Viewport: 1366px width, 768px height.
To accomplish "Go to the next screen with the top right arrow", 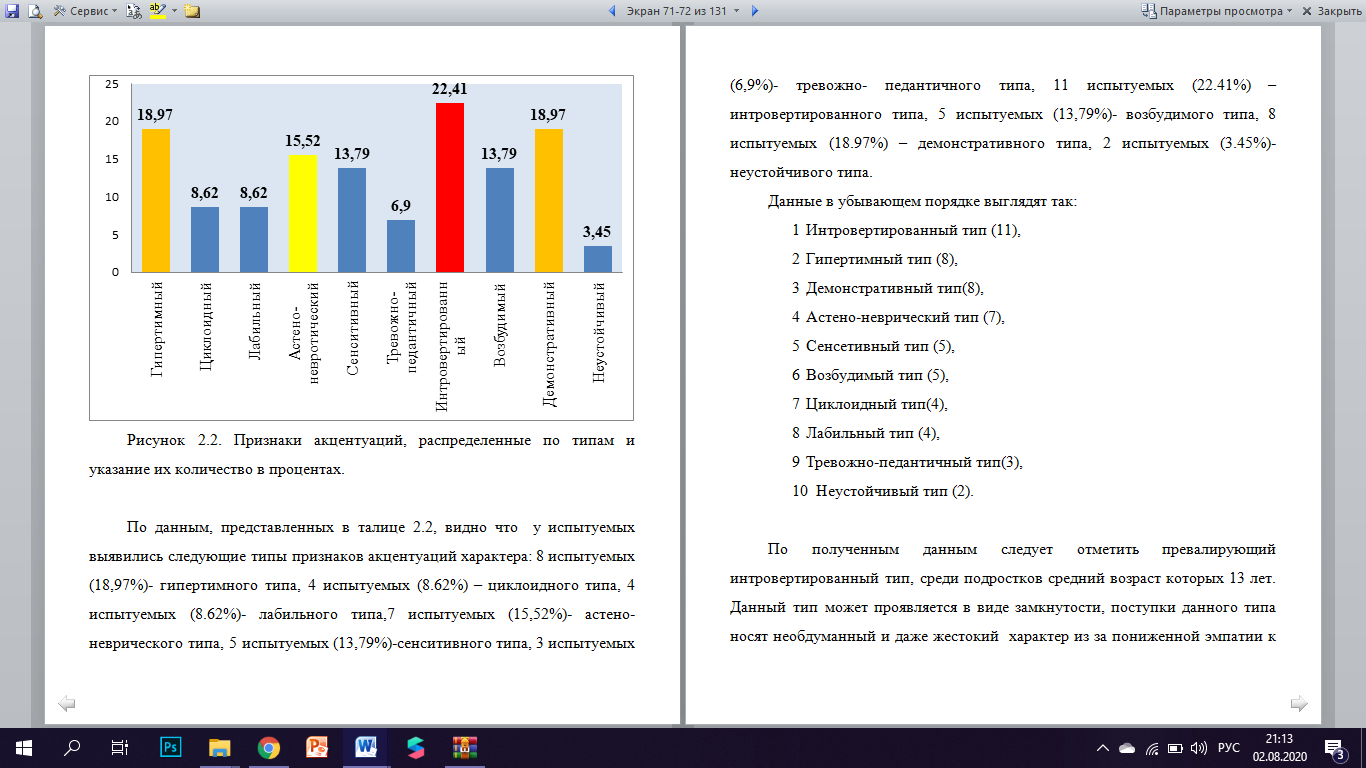I will click(755, 12).
